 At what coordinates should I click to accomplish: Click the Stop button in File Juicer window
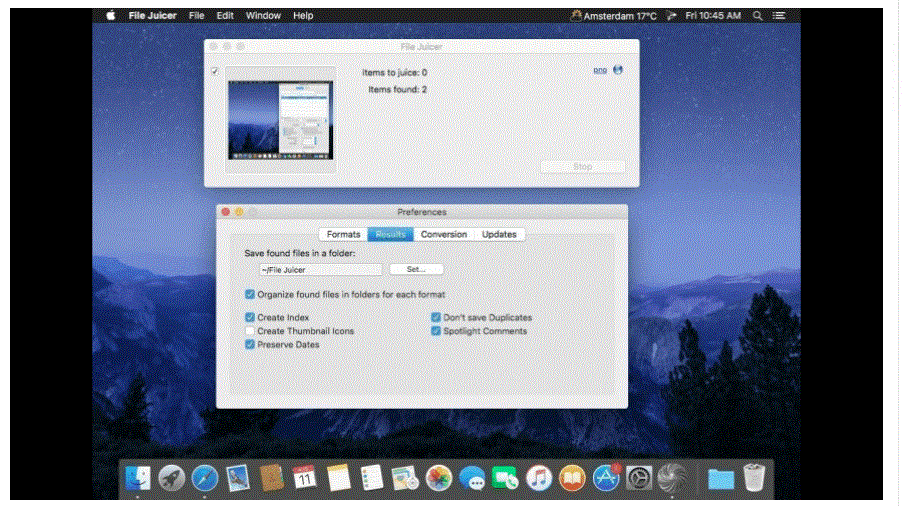pyautogui.click(x=582, y=166)
